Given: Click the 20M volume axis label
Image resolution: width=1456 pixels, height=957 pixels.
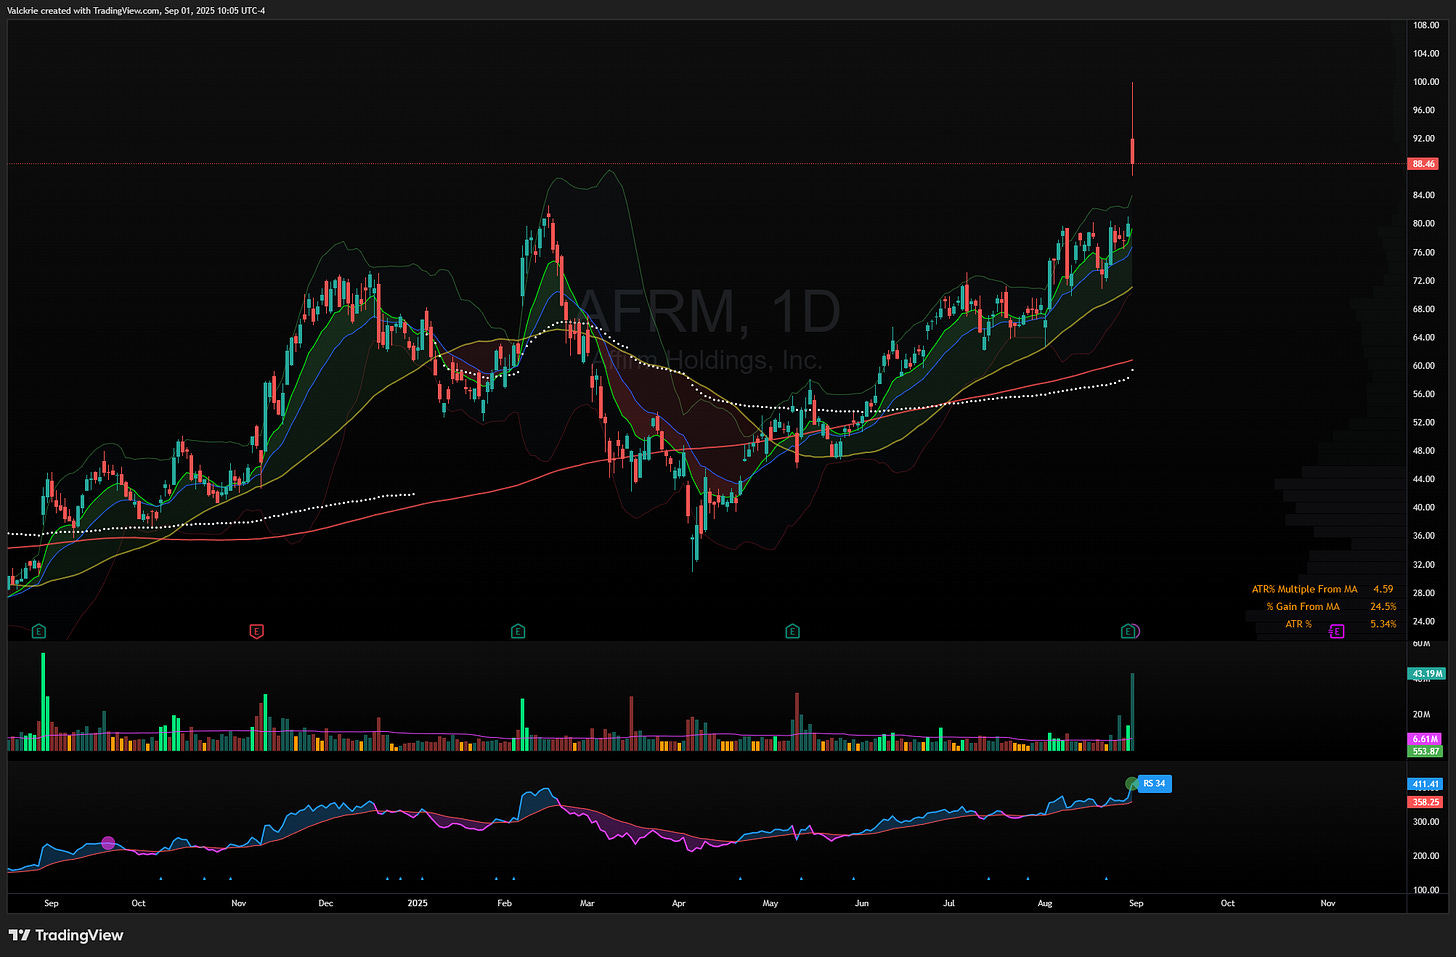Looking at the screenshot, I should (1421, 715).
